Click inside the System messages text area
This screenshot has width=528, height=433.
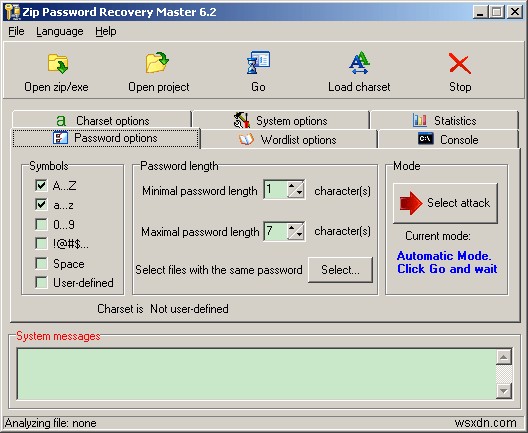click(x=257, y=374)
